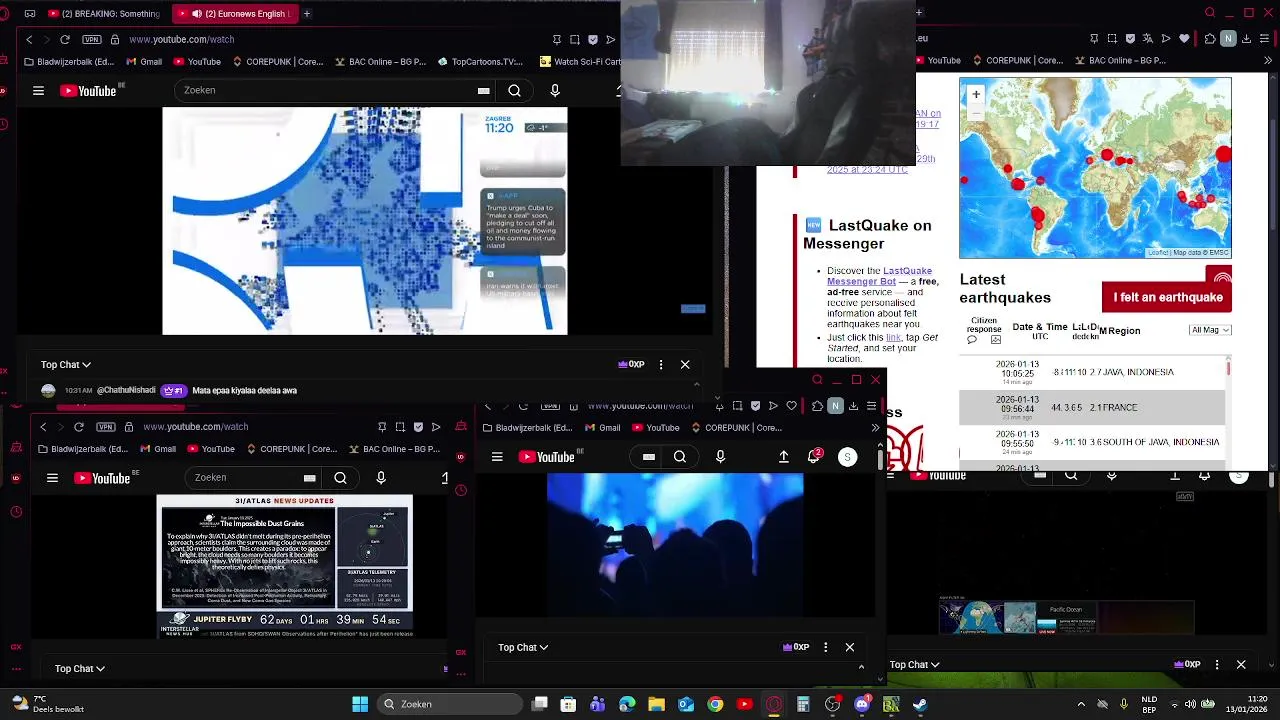The image size is (1280, 720).
Task: Open a new tab next to Euronews tab
Action: [x=307, y=14]
